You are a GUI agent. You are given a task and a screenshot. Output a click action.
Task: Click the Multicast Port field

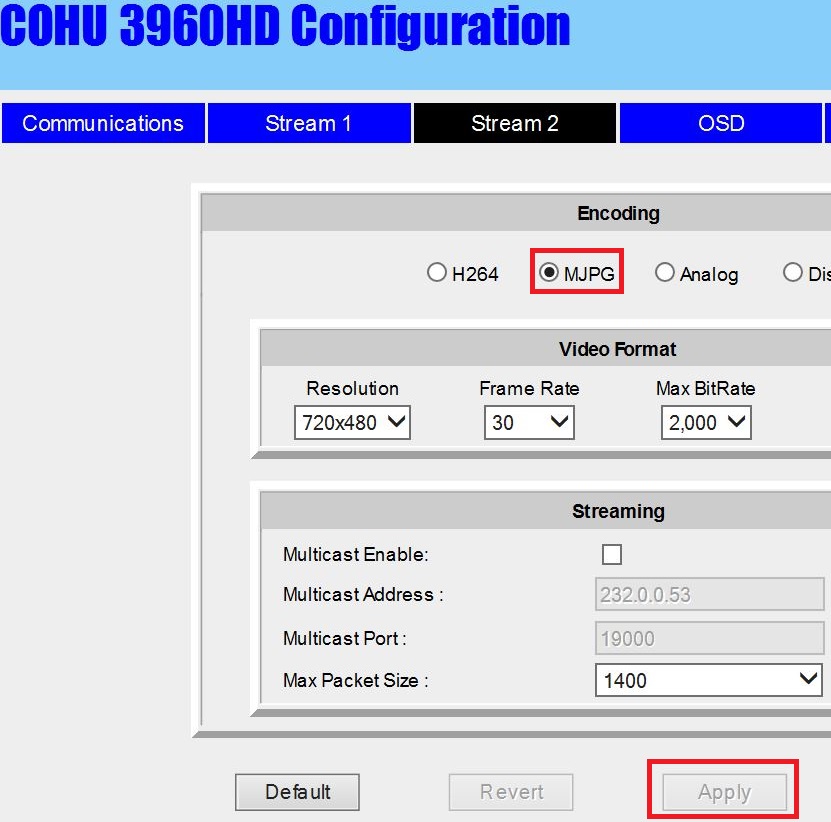(x=709, y=638)
